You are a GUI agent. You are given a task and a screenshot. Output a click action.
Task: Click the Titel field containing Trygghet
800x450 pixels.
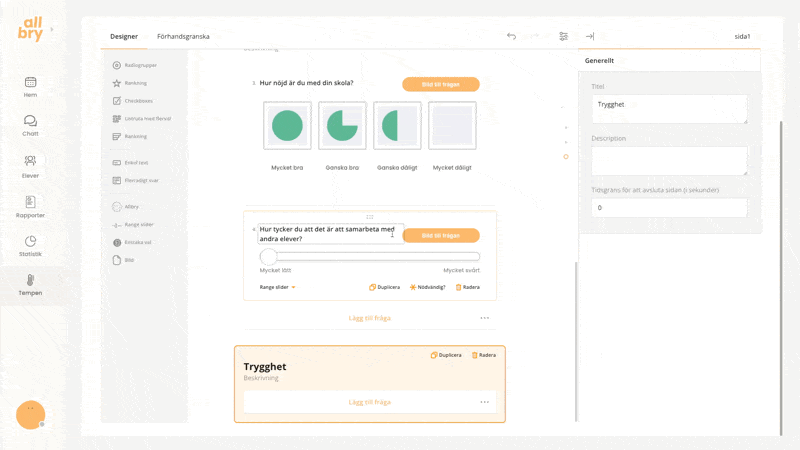click(668, 108)
